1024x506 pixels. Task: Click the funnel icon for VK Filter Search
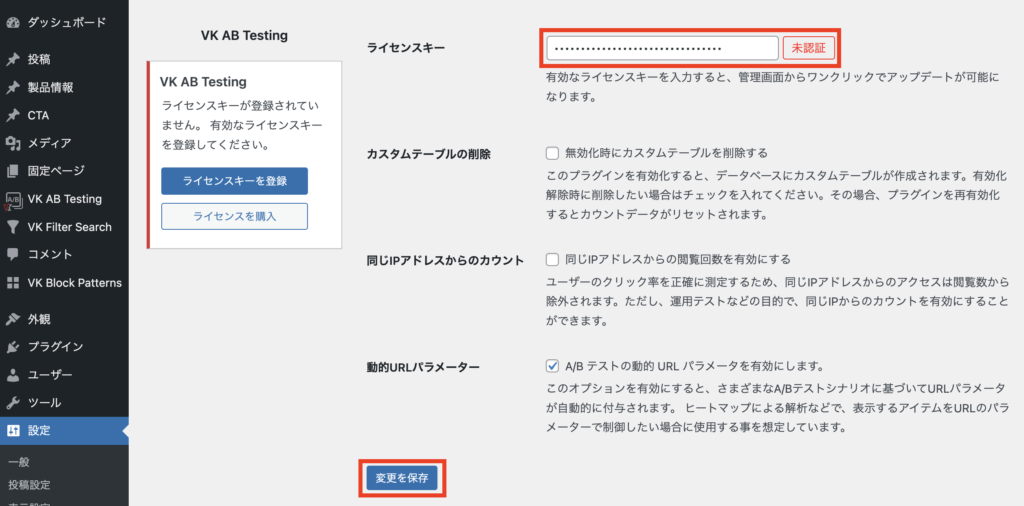click(x=13, y=227)
